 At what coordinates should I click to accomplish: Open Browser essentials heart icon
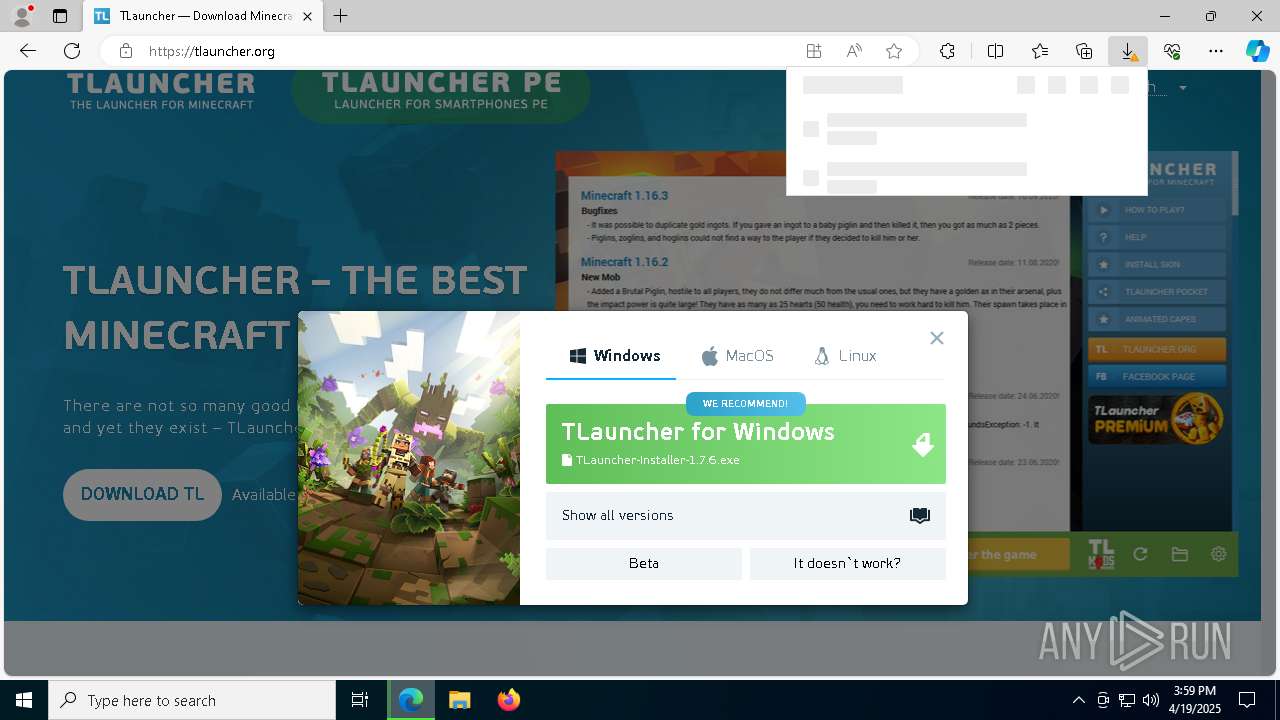click(x=1172, y=51)
